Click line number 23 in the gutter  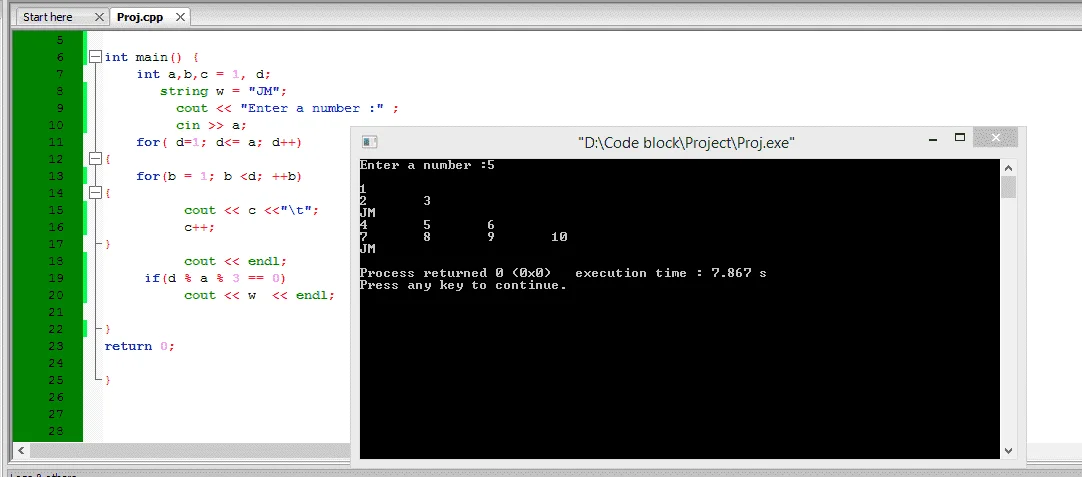(56, 346)
